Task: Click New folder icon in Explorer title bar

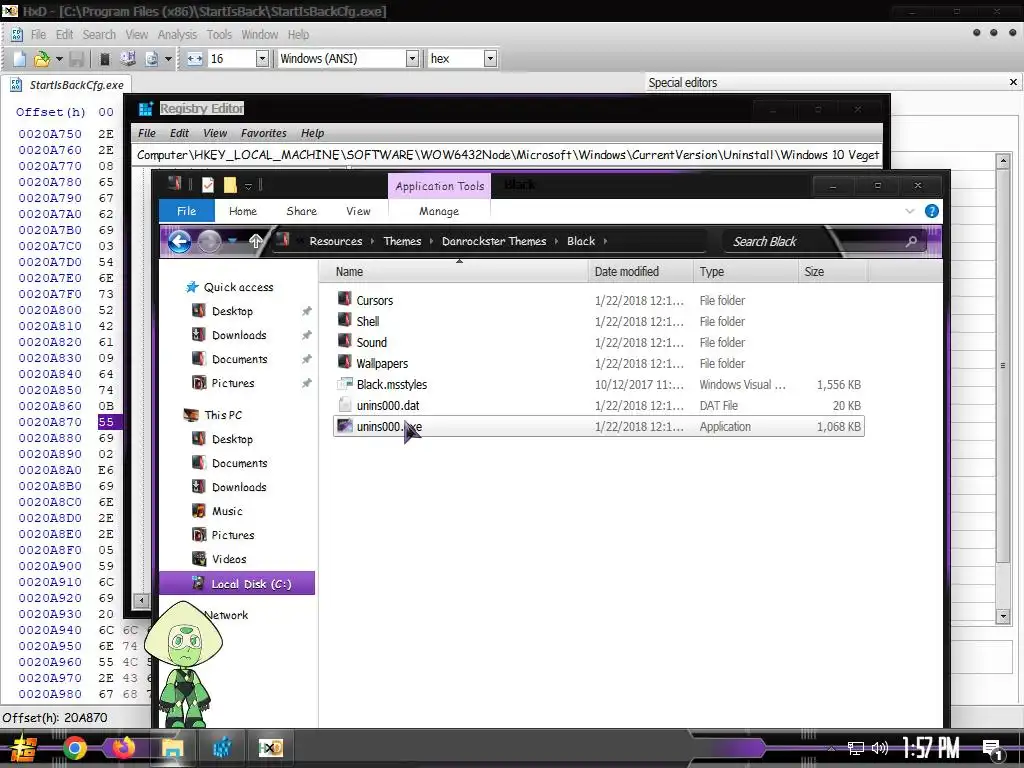Action: 230,185
